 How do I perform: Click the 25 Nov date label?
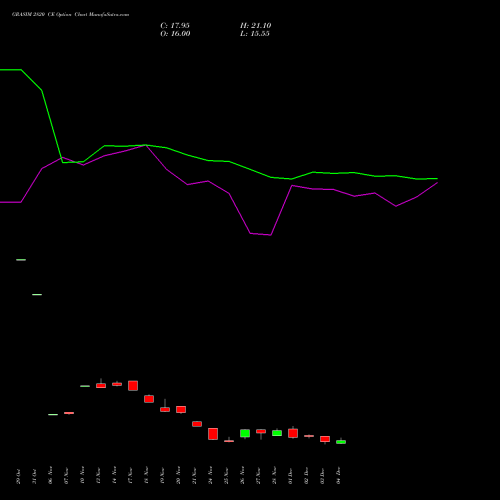(x=226, y=476)
